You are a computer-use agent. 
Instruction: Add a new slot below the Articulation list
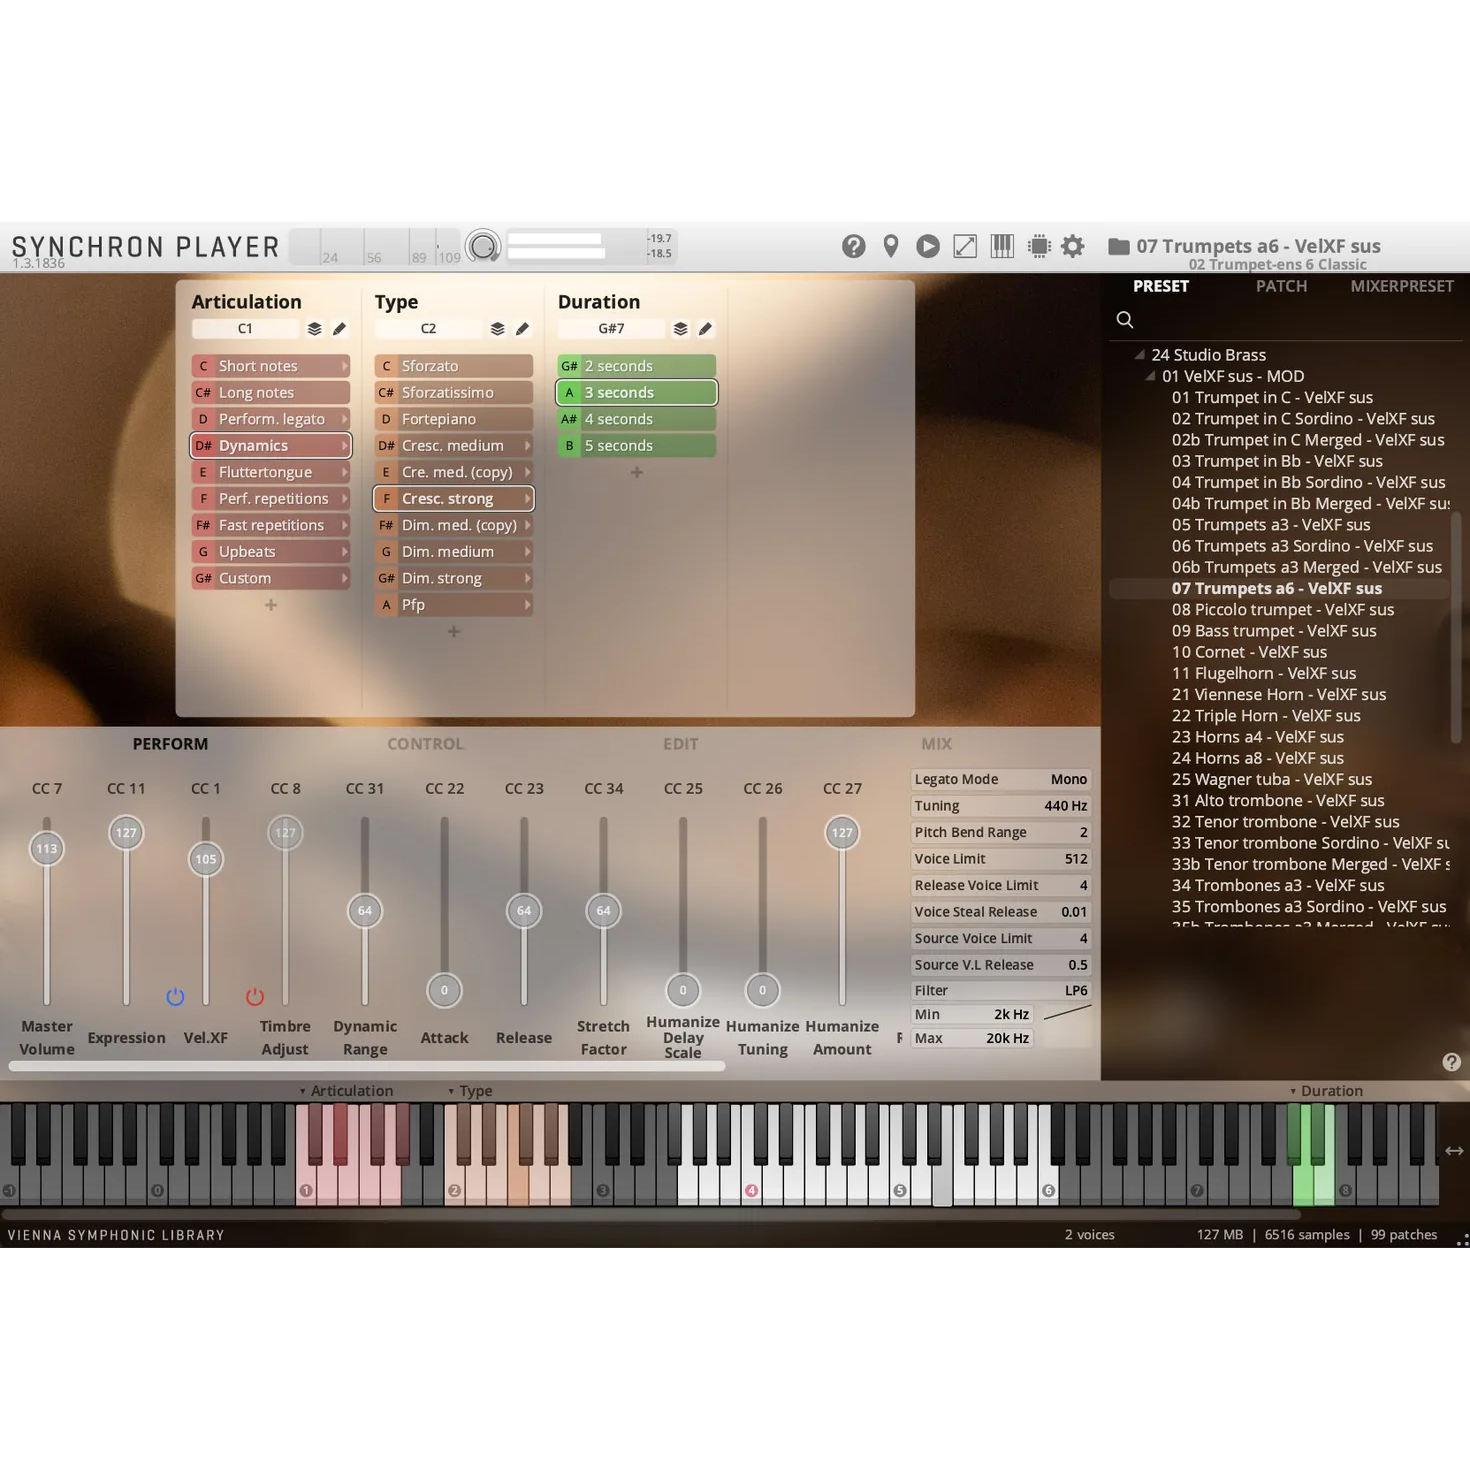[271, 605]
